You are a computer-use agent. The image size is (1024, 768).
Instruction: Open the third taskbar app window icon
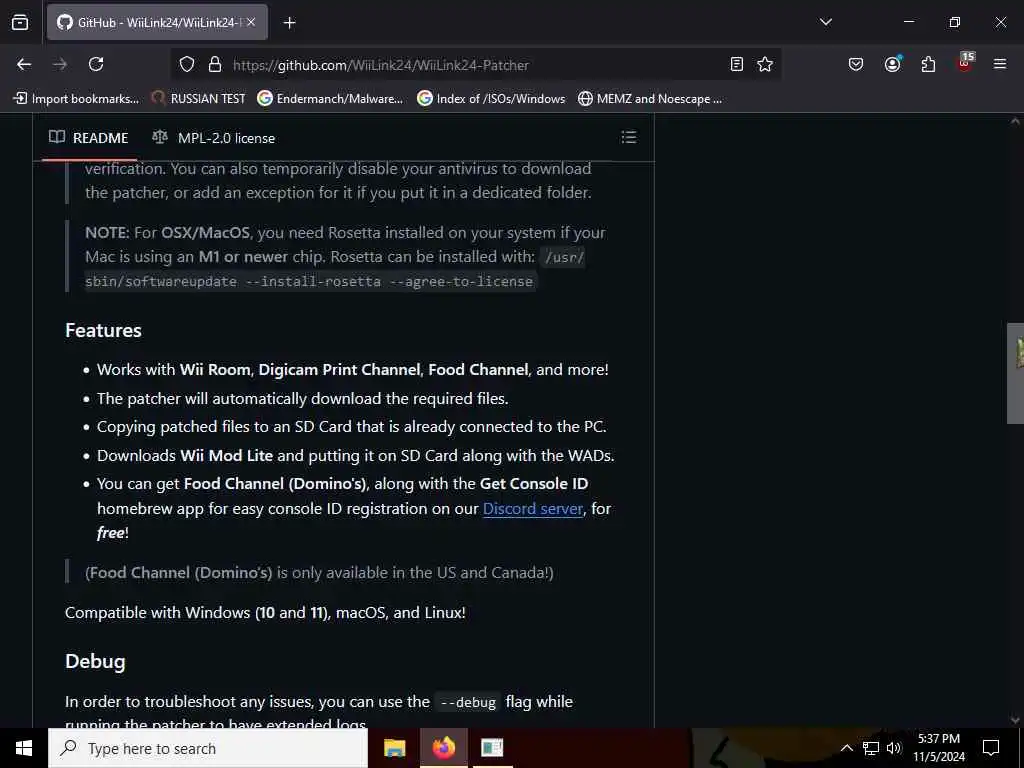tap(492, 748)
